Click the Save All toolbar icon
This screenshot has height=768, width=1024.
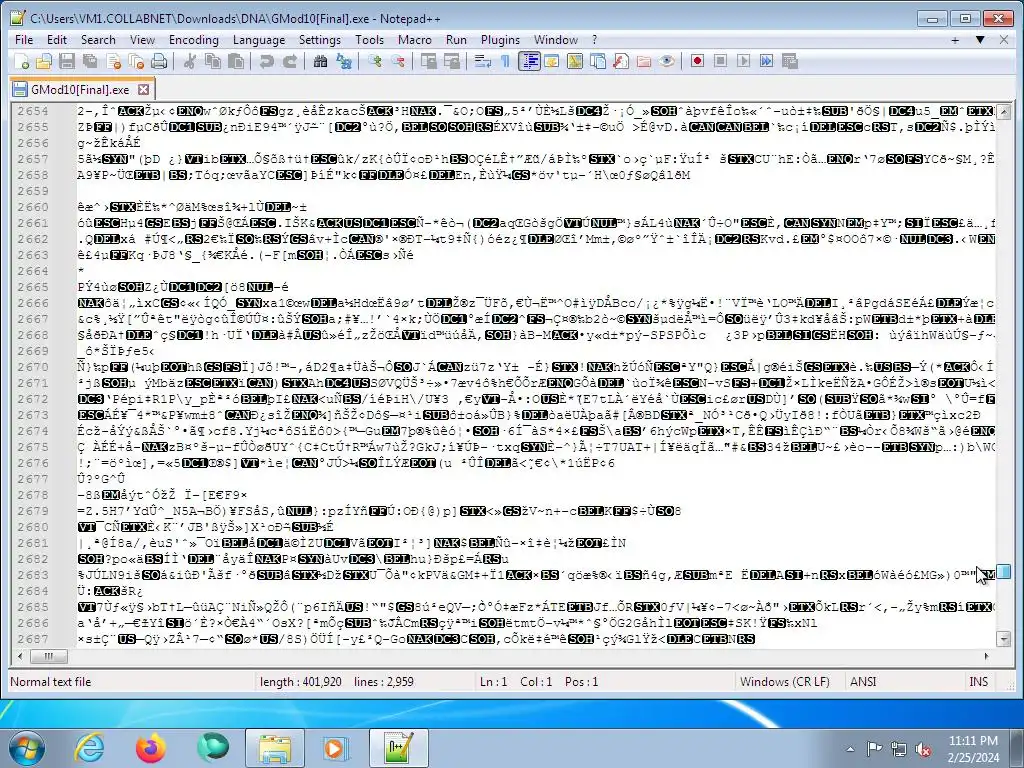(x=89, y=61)
